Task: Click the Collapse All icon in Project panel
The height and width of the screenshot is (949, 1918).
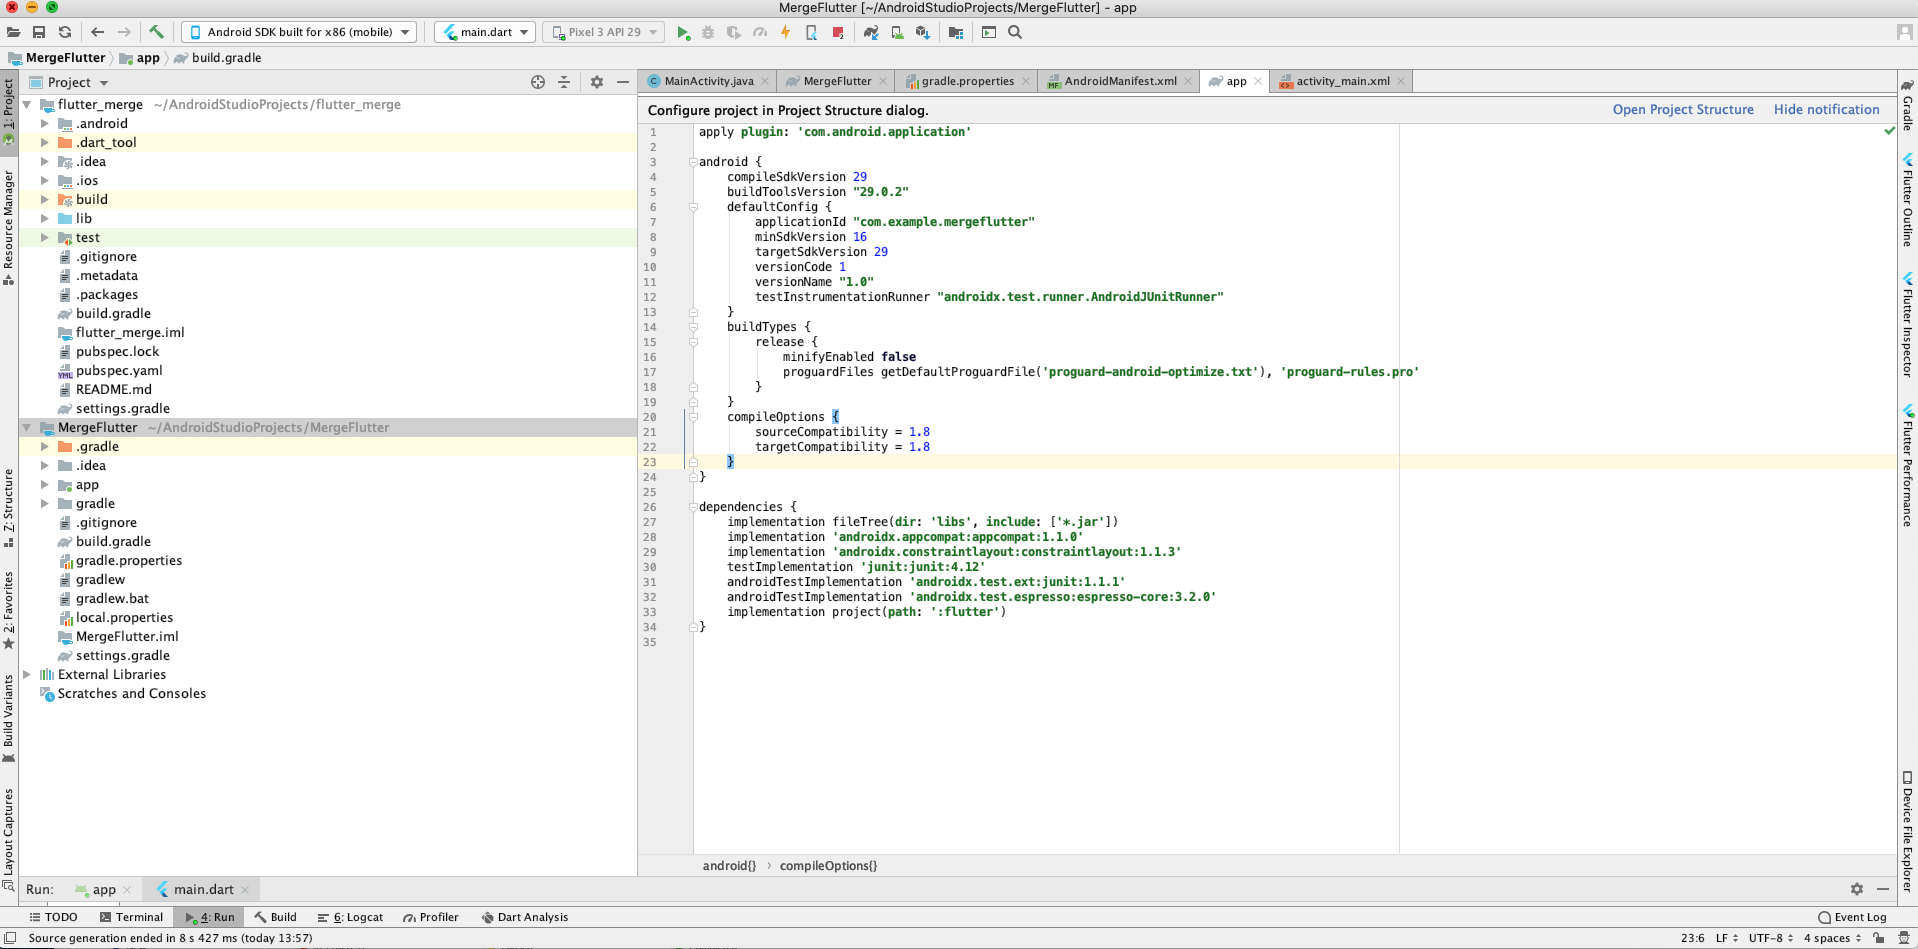Action: click(564, 82)
